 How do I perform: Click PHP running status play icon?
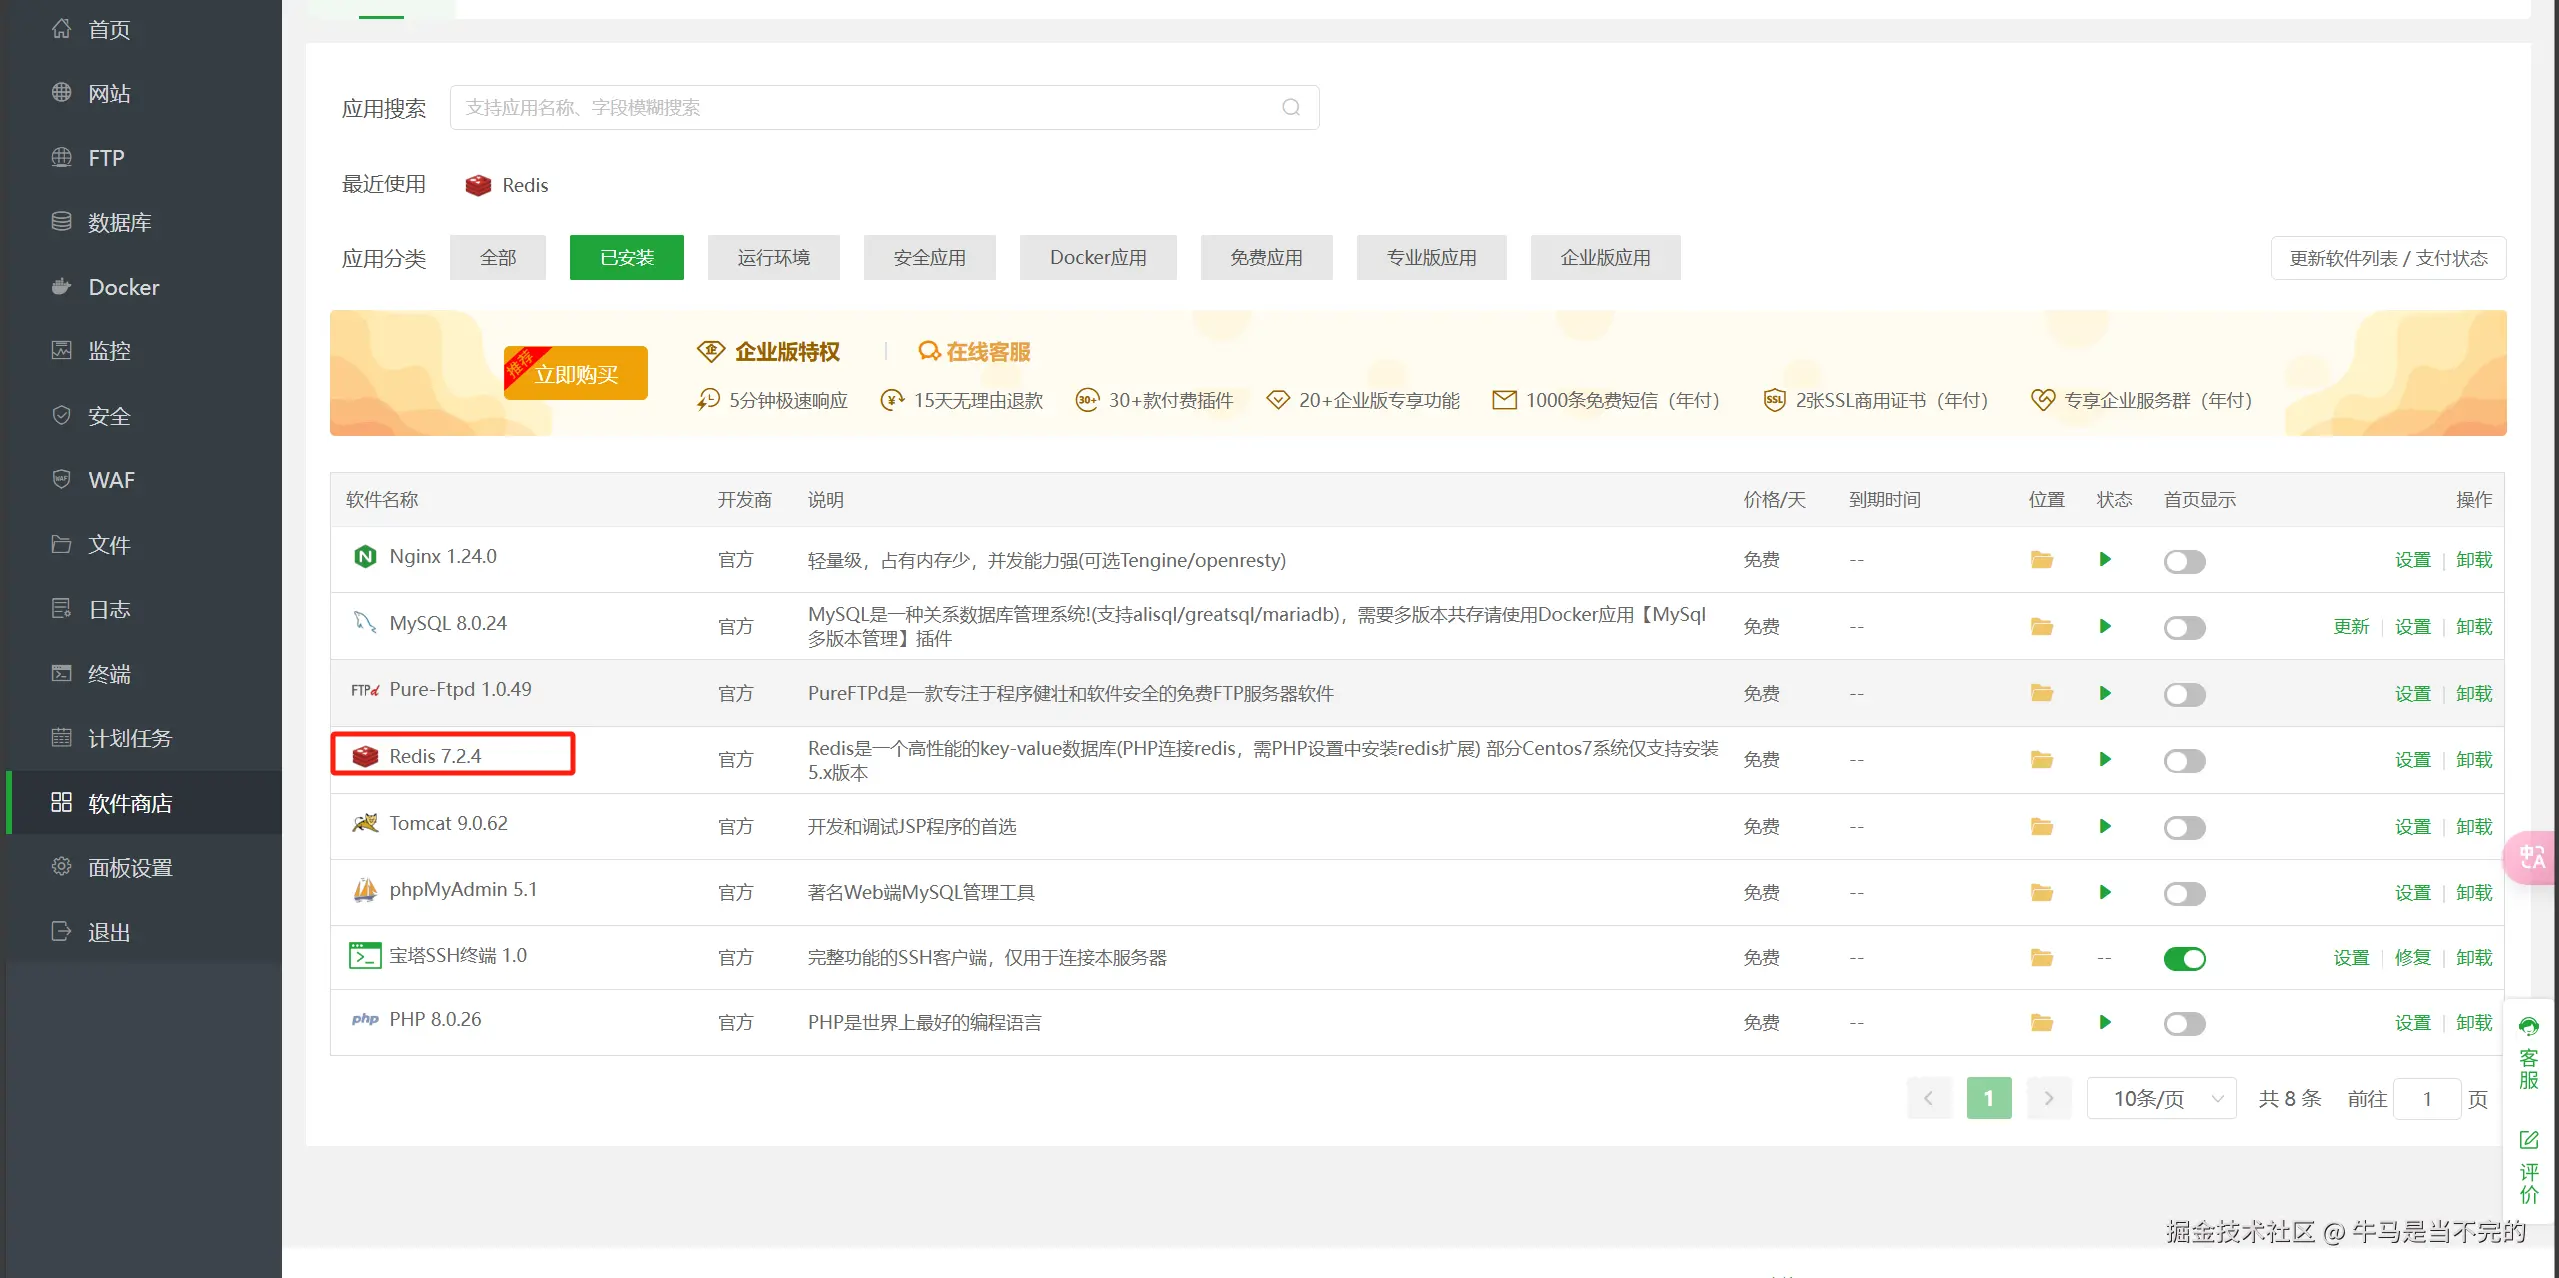(2105, 1023)
